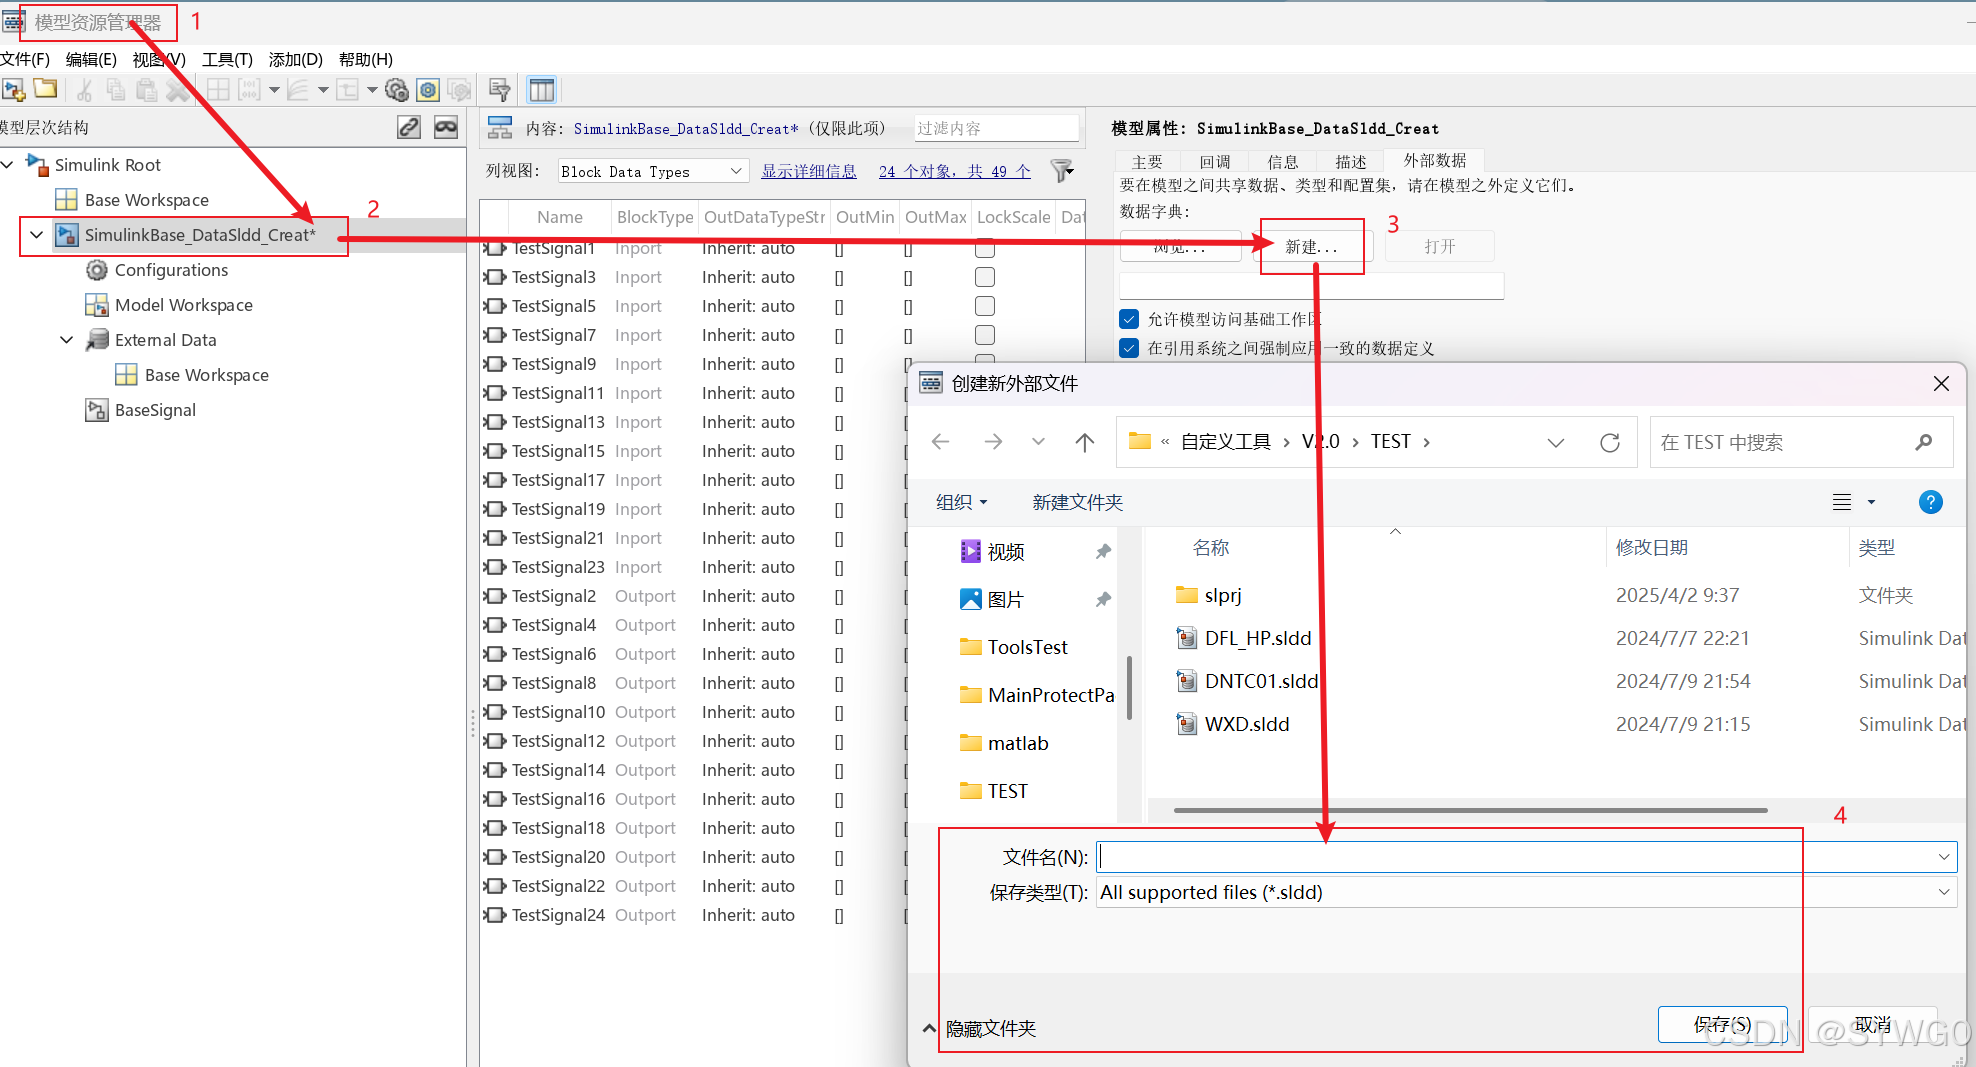Click the 过滤内容 filter input field
1976x1067 pixels.
tap(997, 128)
